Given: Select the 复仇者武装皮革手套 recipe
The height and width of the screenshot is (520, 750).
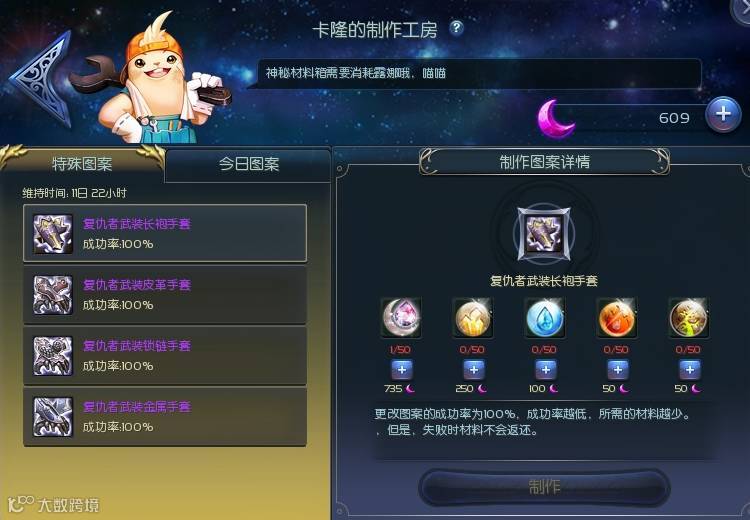Looking at the screenshot, I should [x=165, y=295].
